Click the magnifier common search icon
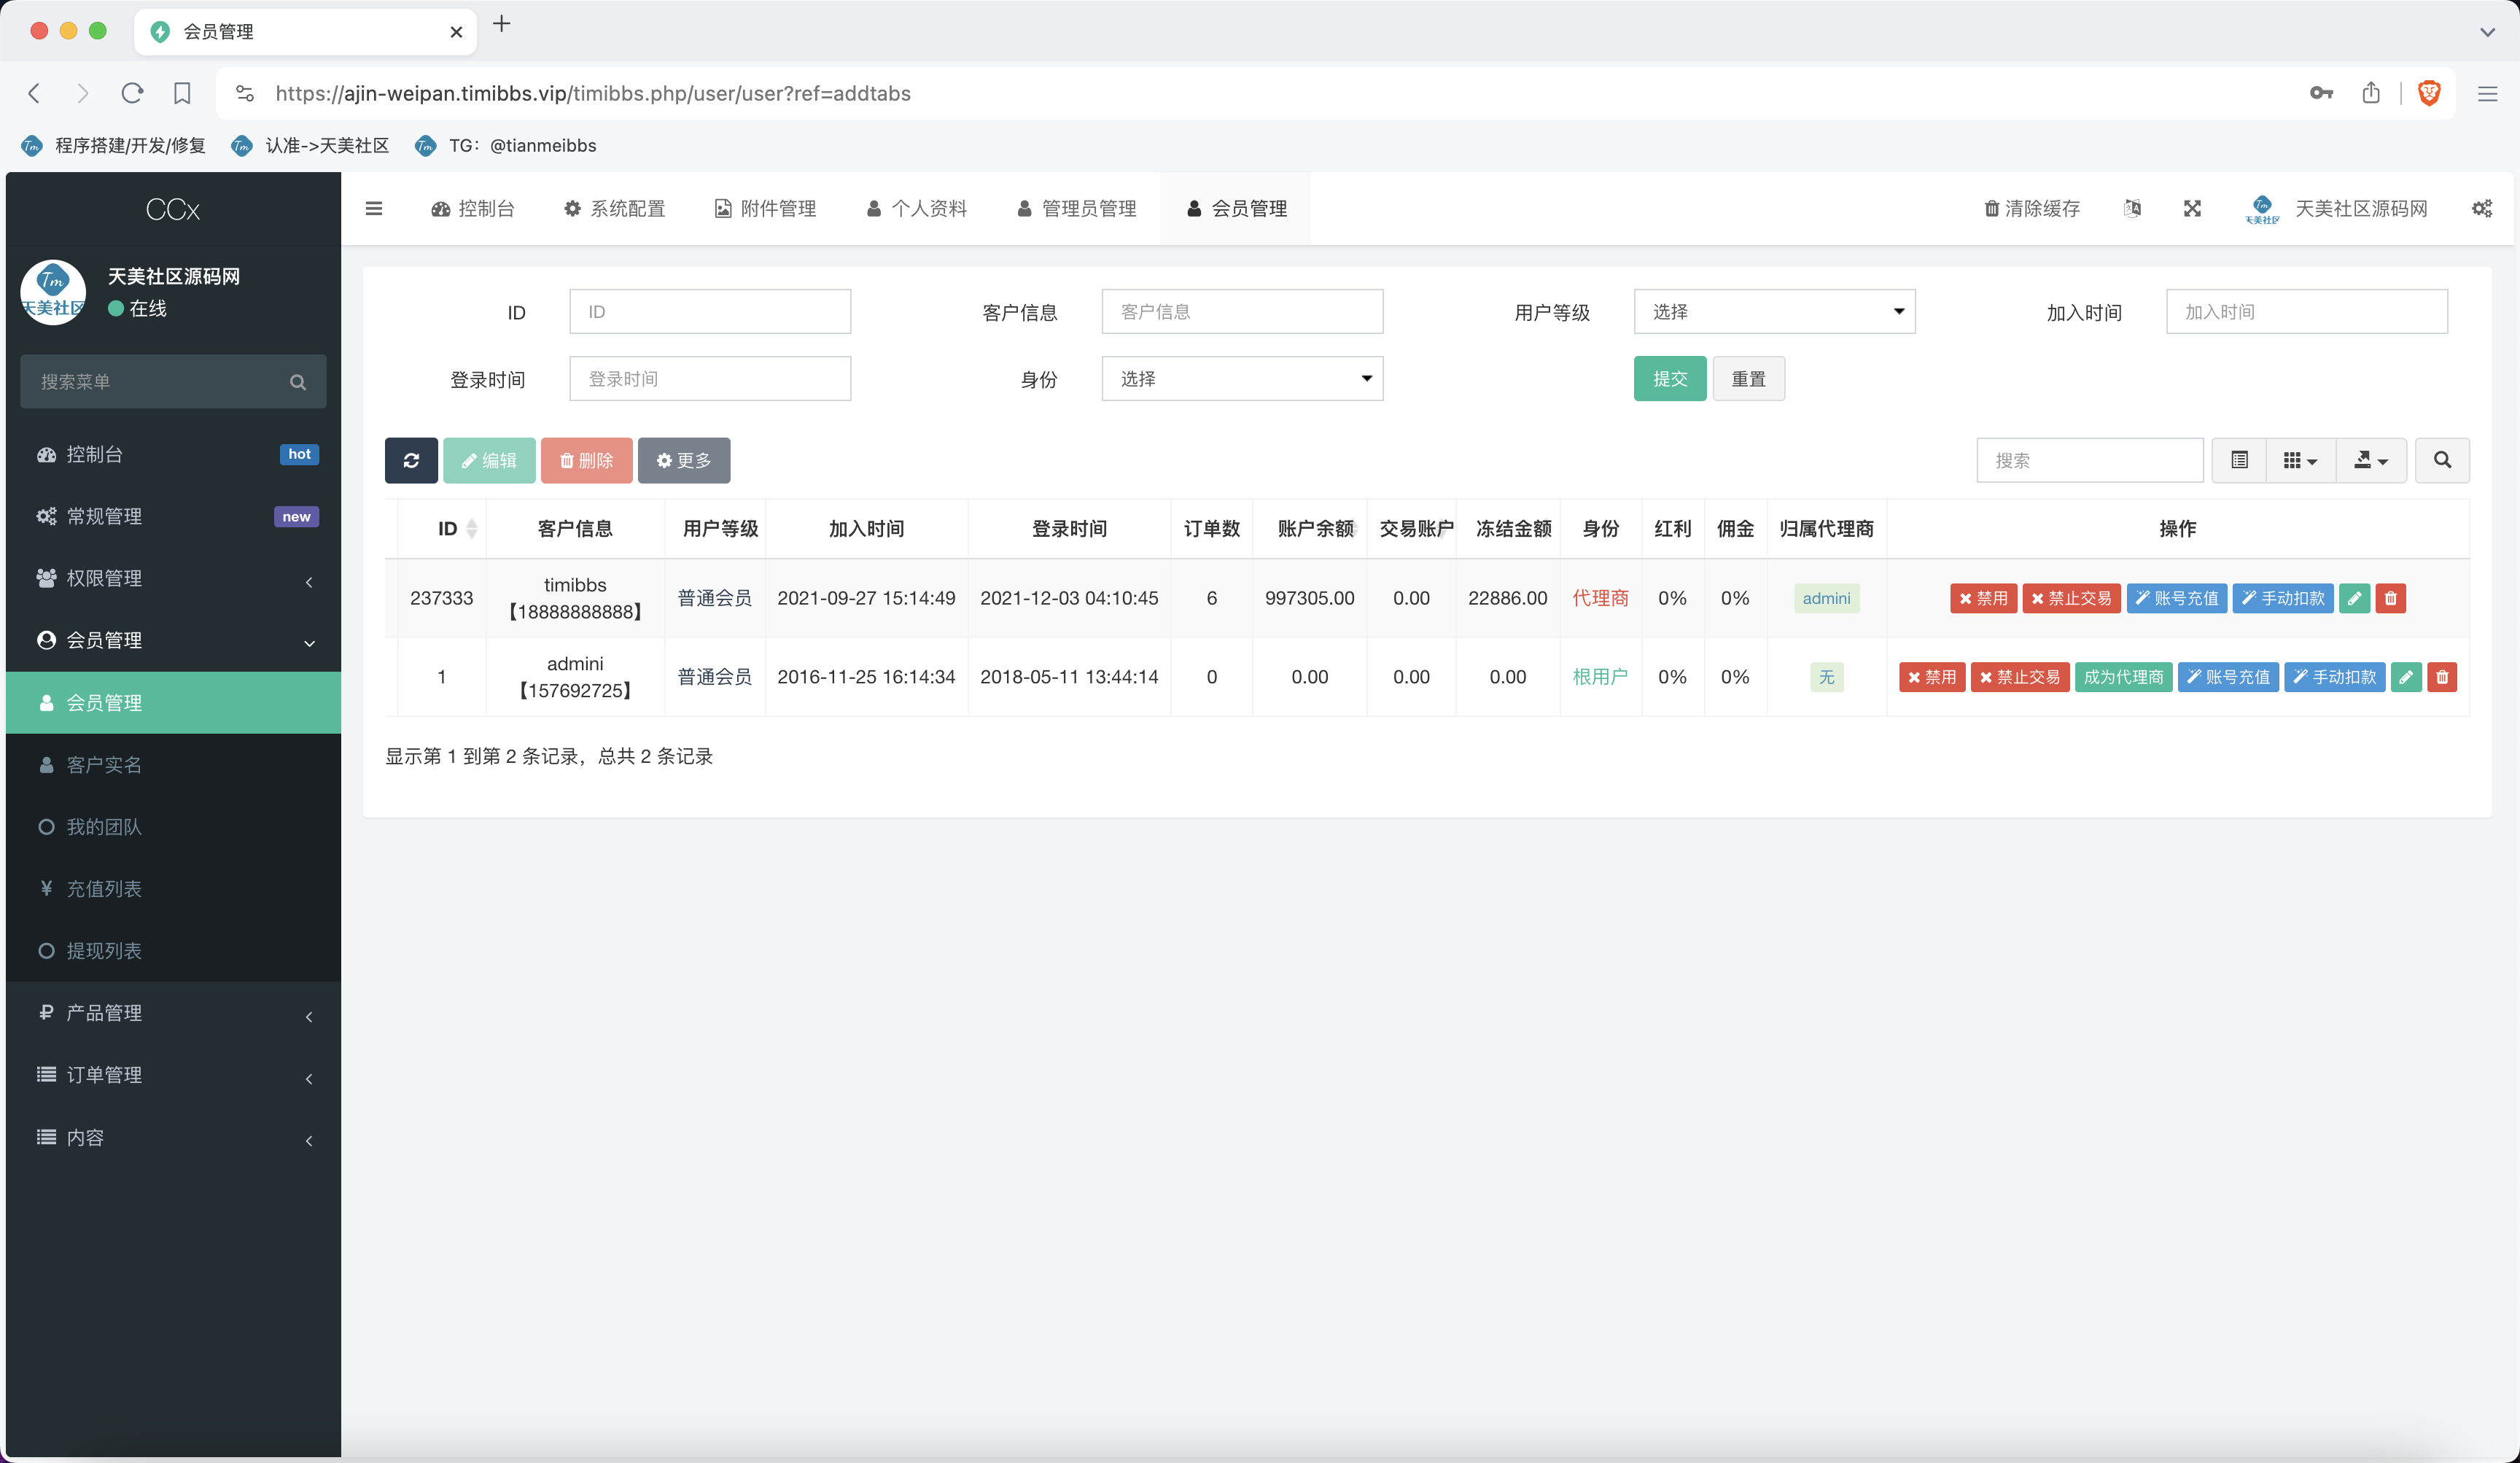The height and width of the screenshot is (1463, 2520). [2442, 460]
